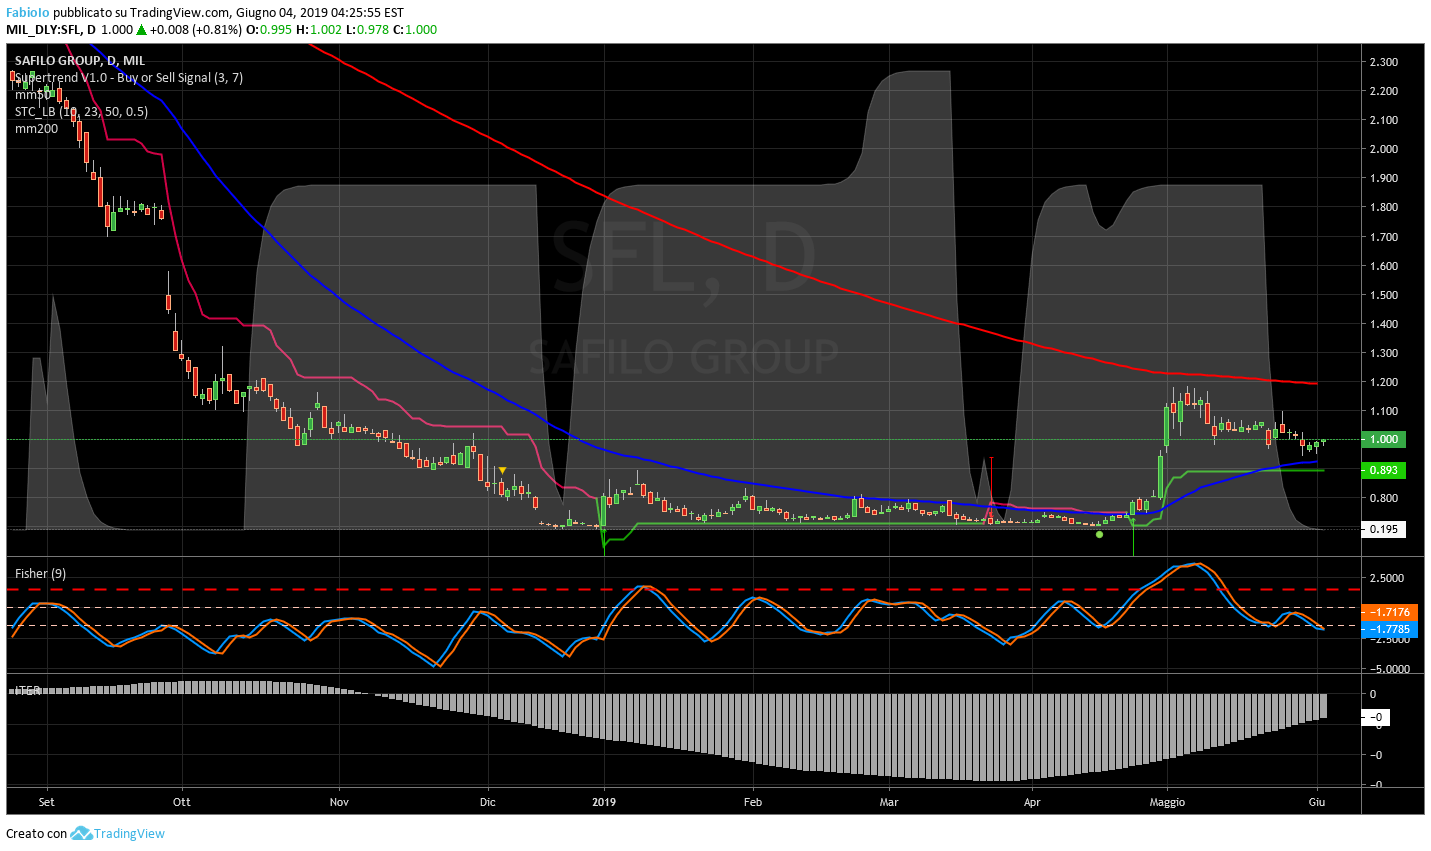
Task: Select the Supertrend V1.0 indicator label
Action: (129, 78)
